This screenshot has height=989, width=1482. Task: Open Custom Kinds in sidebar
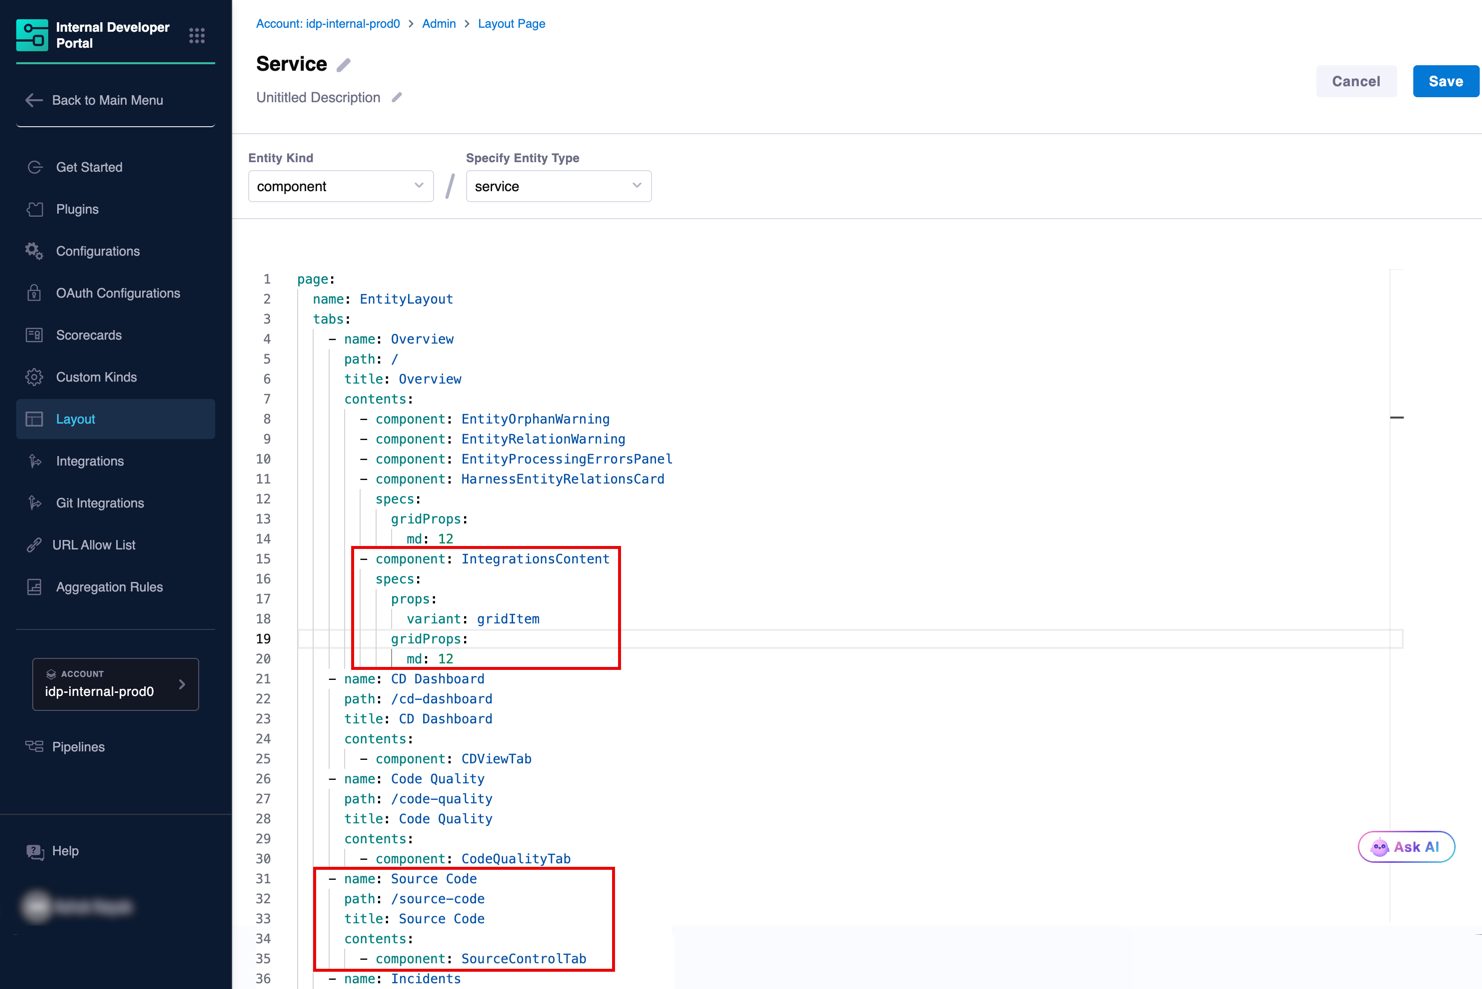[116, 377]
